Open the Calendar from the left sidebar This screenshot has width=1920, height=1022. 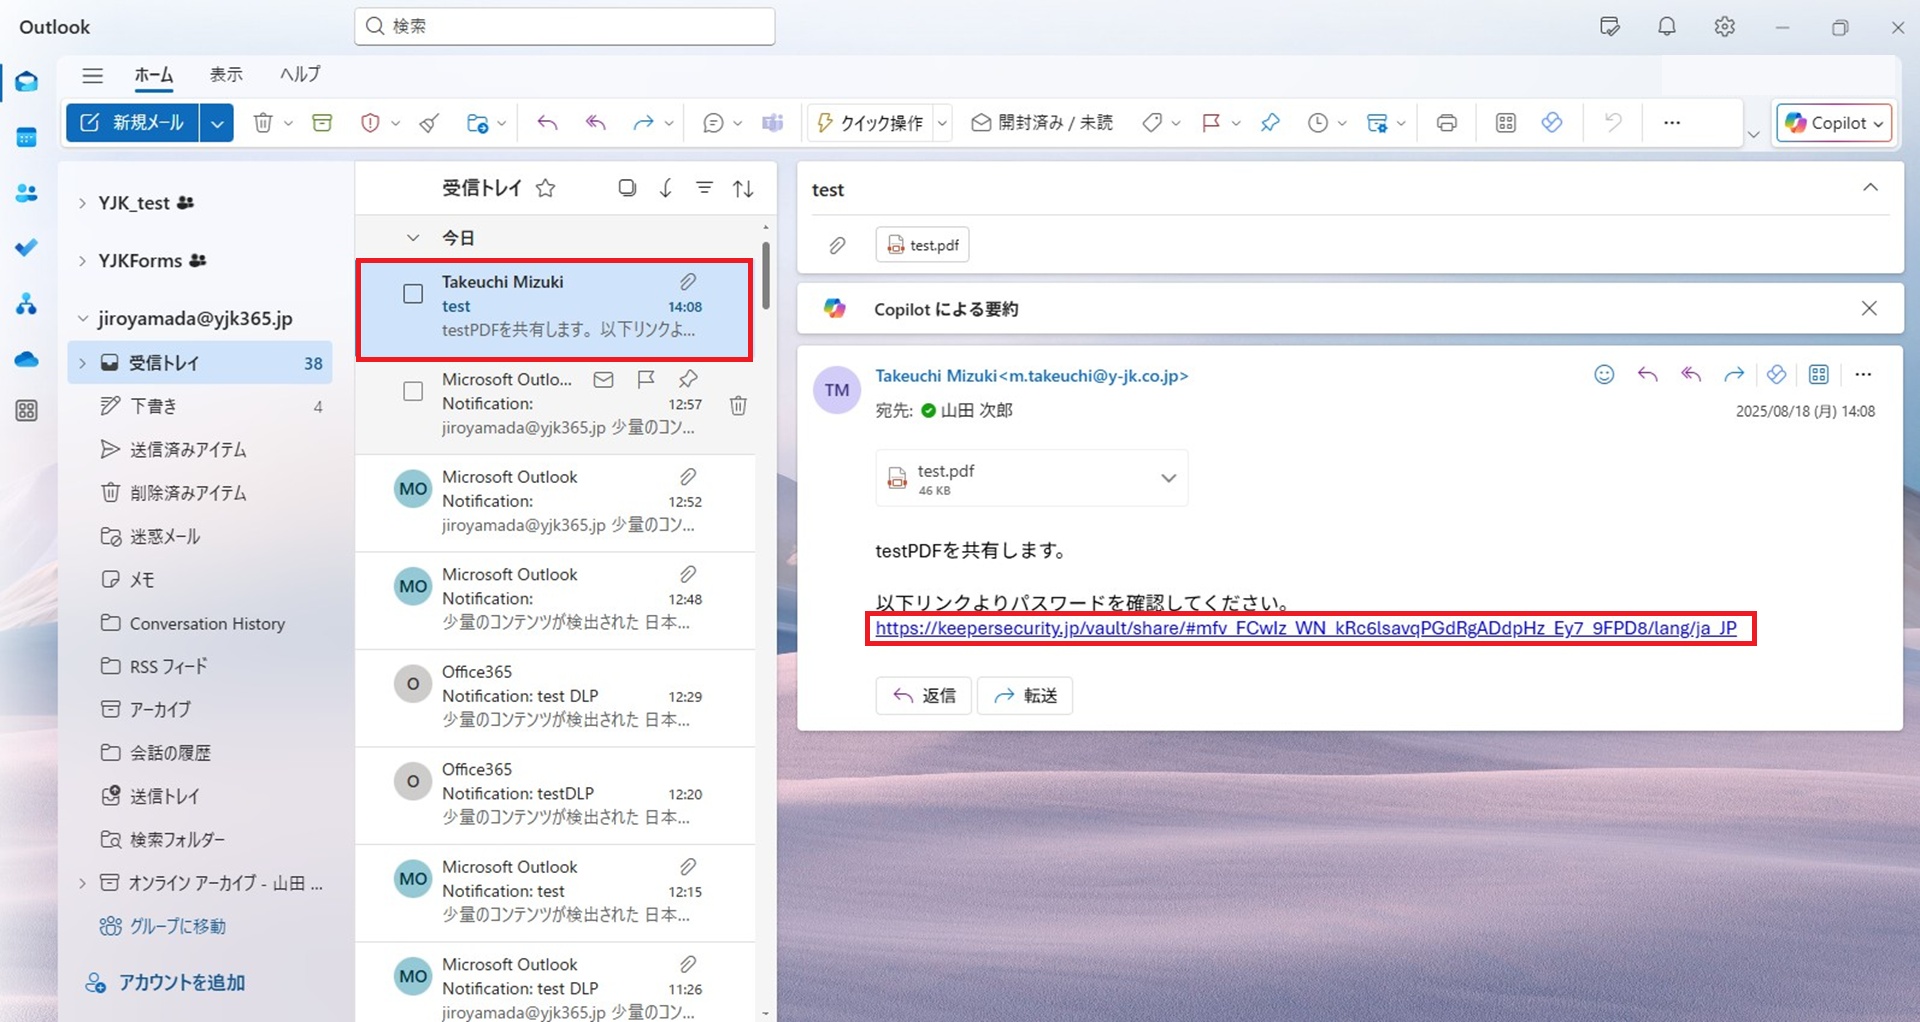(x=27, y=138)
